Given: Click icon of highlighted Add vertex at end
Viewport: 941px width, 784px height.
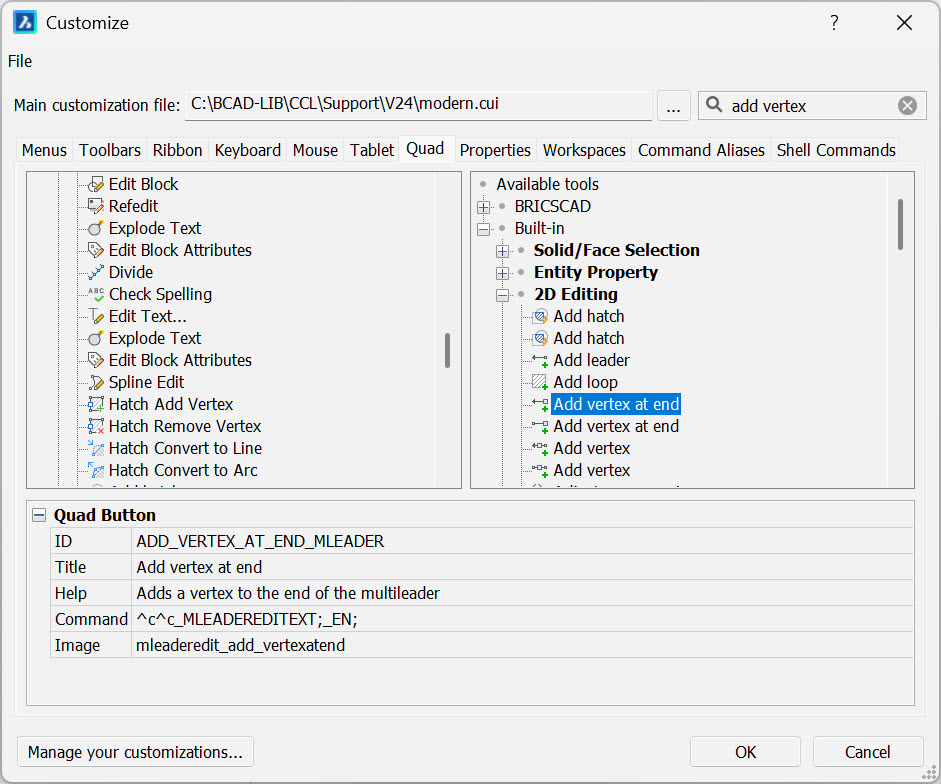Looking at the screenshot, I should click(x=540, y=405).
